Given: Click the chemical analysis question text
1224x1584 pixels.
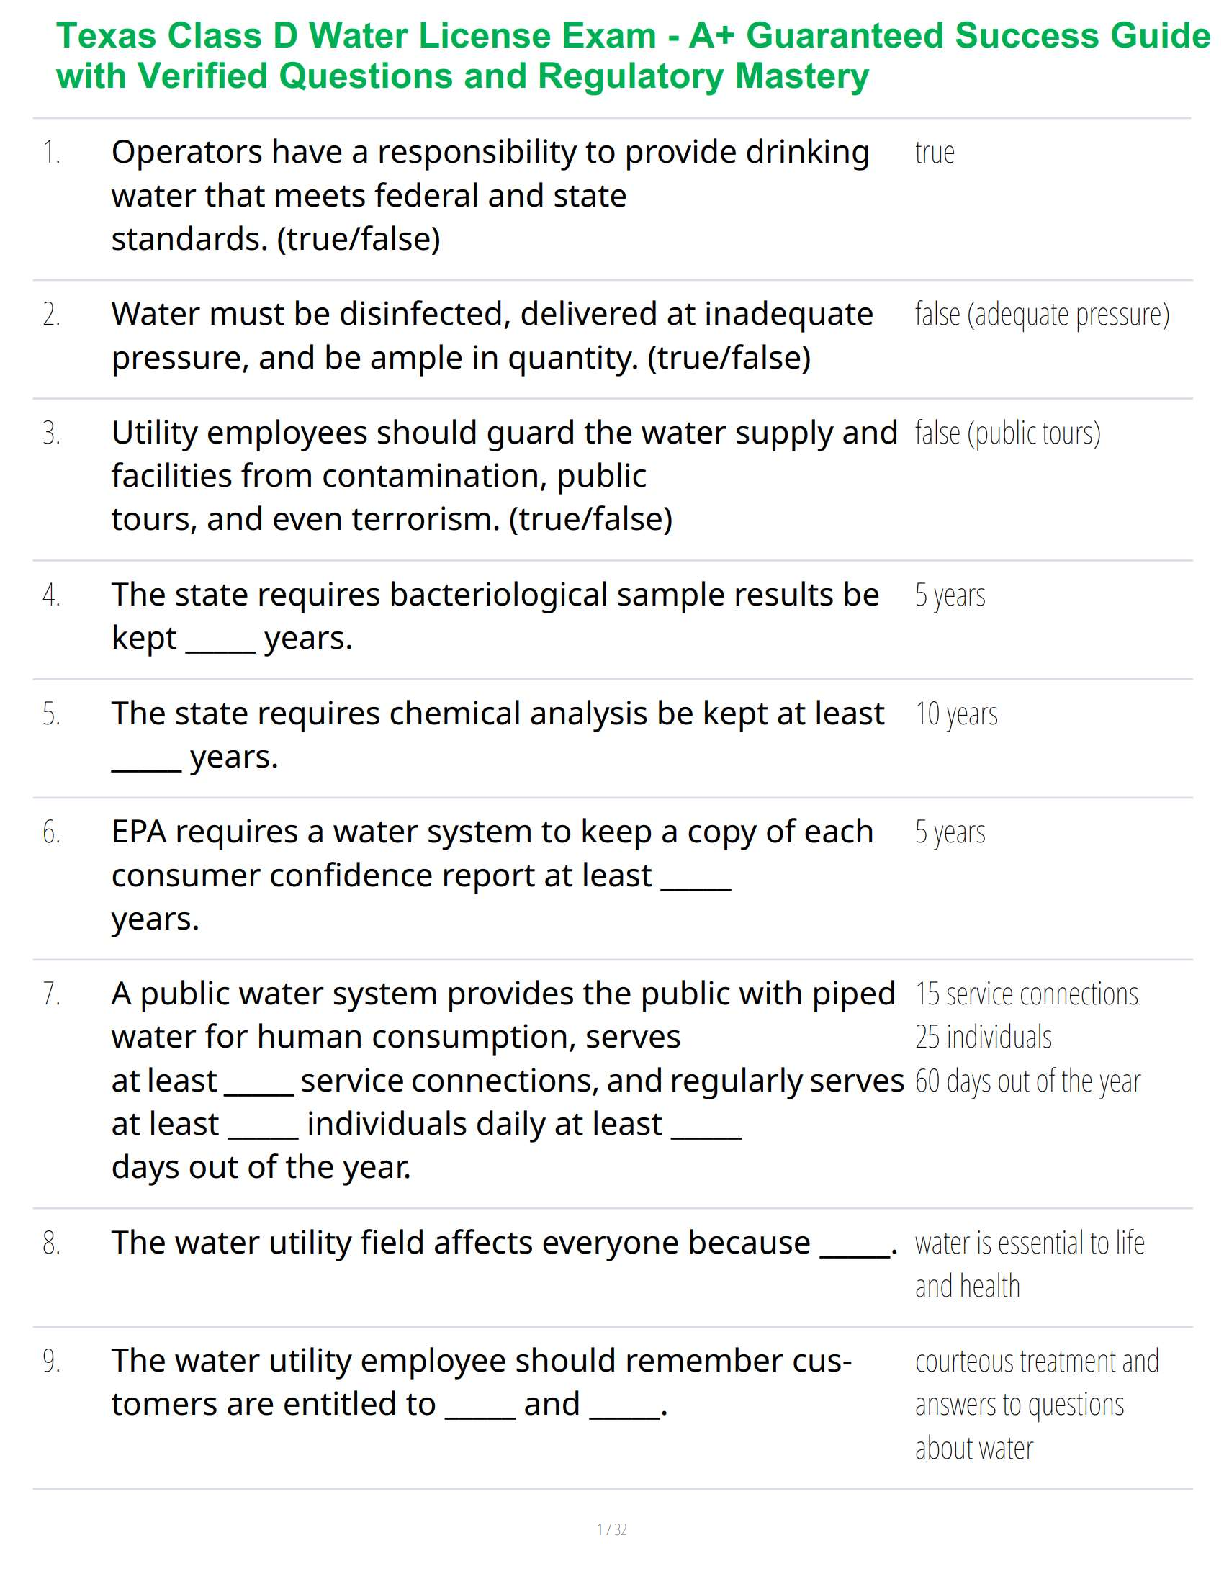Looking at the screenshot, I should click(x=497, y=734).
